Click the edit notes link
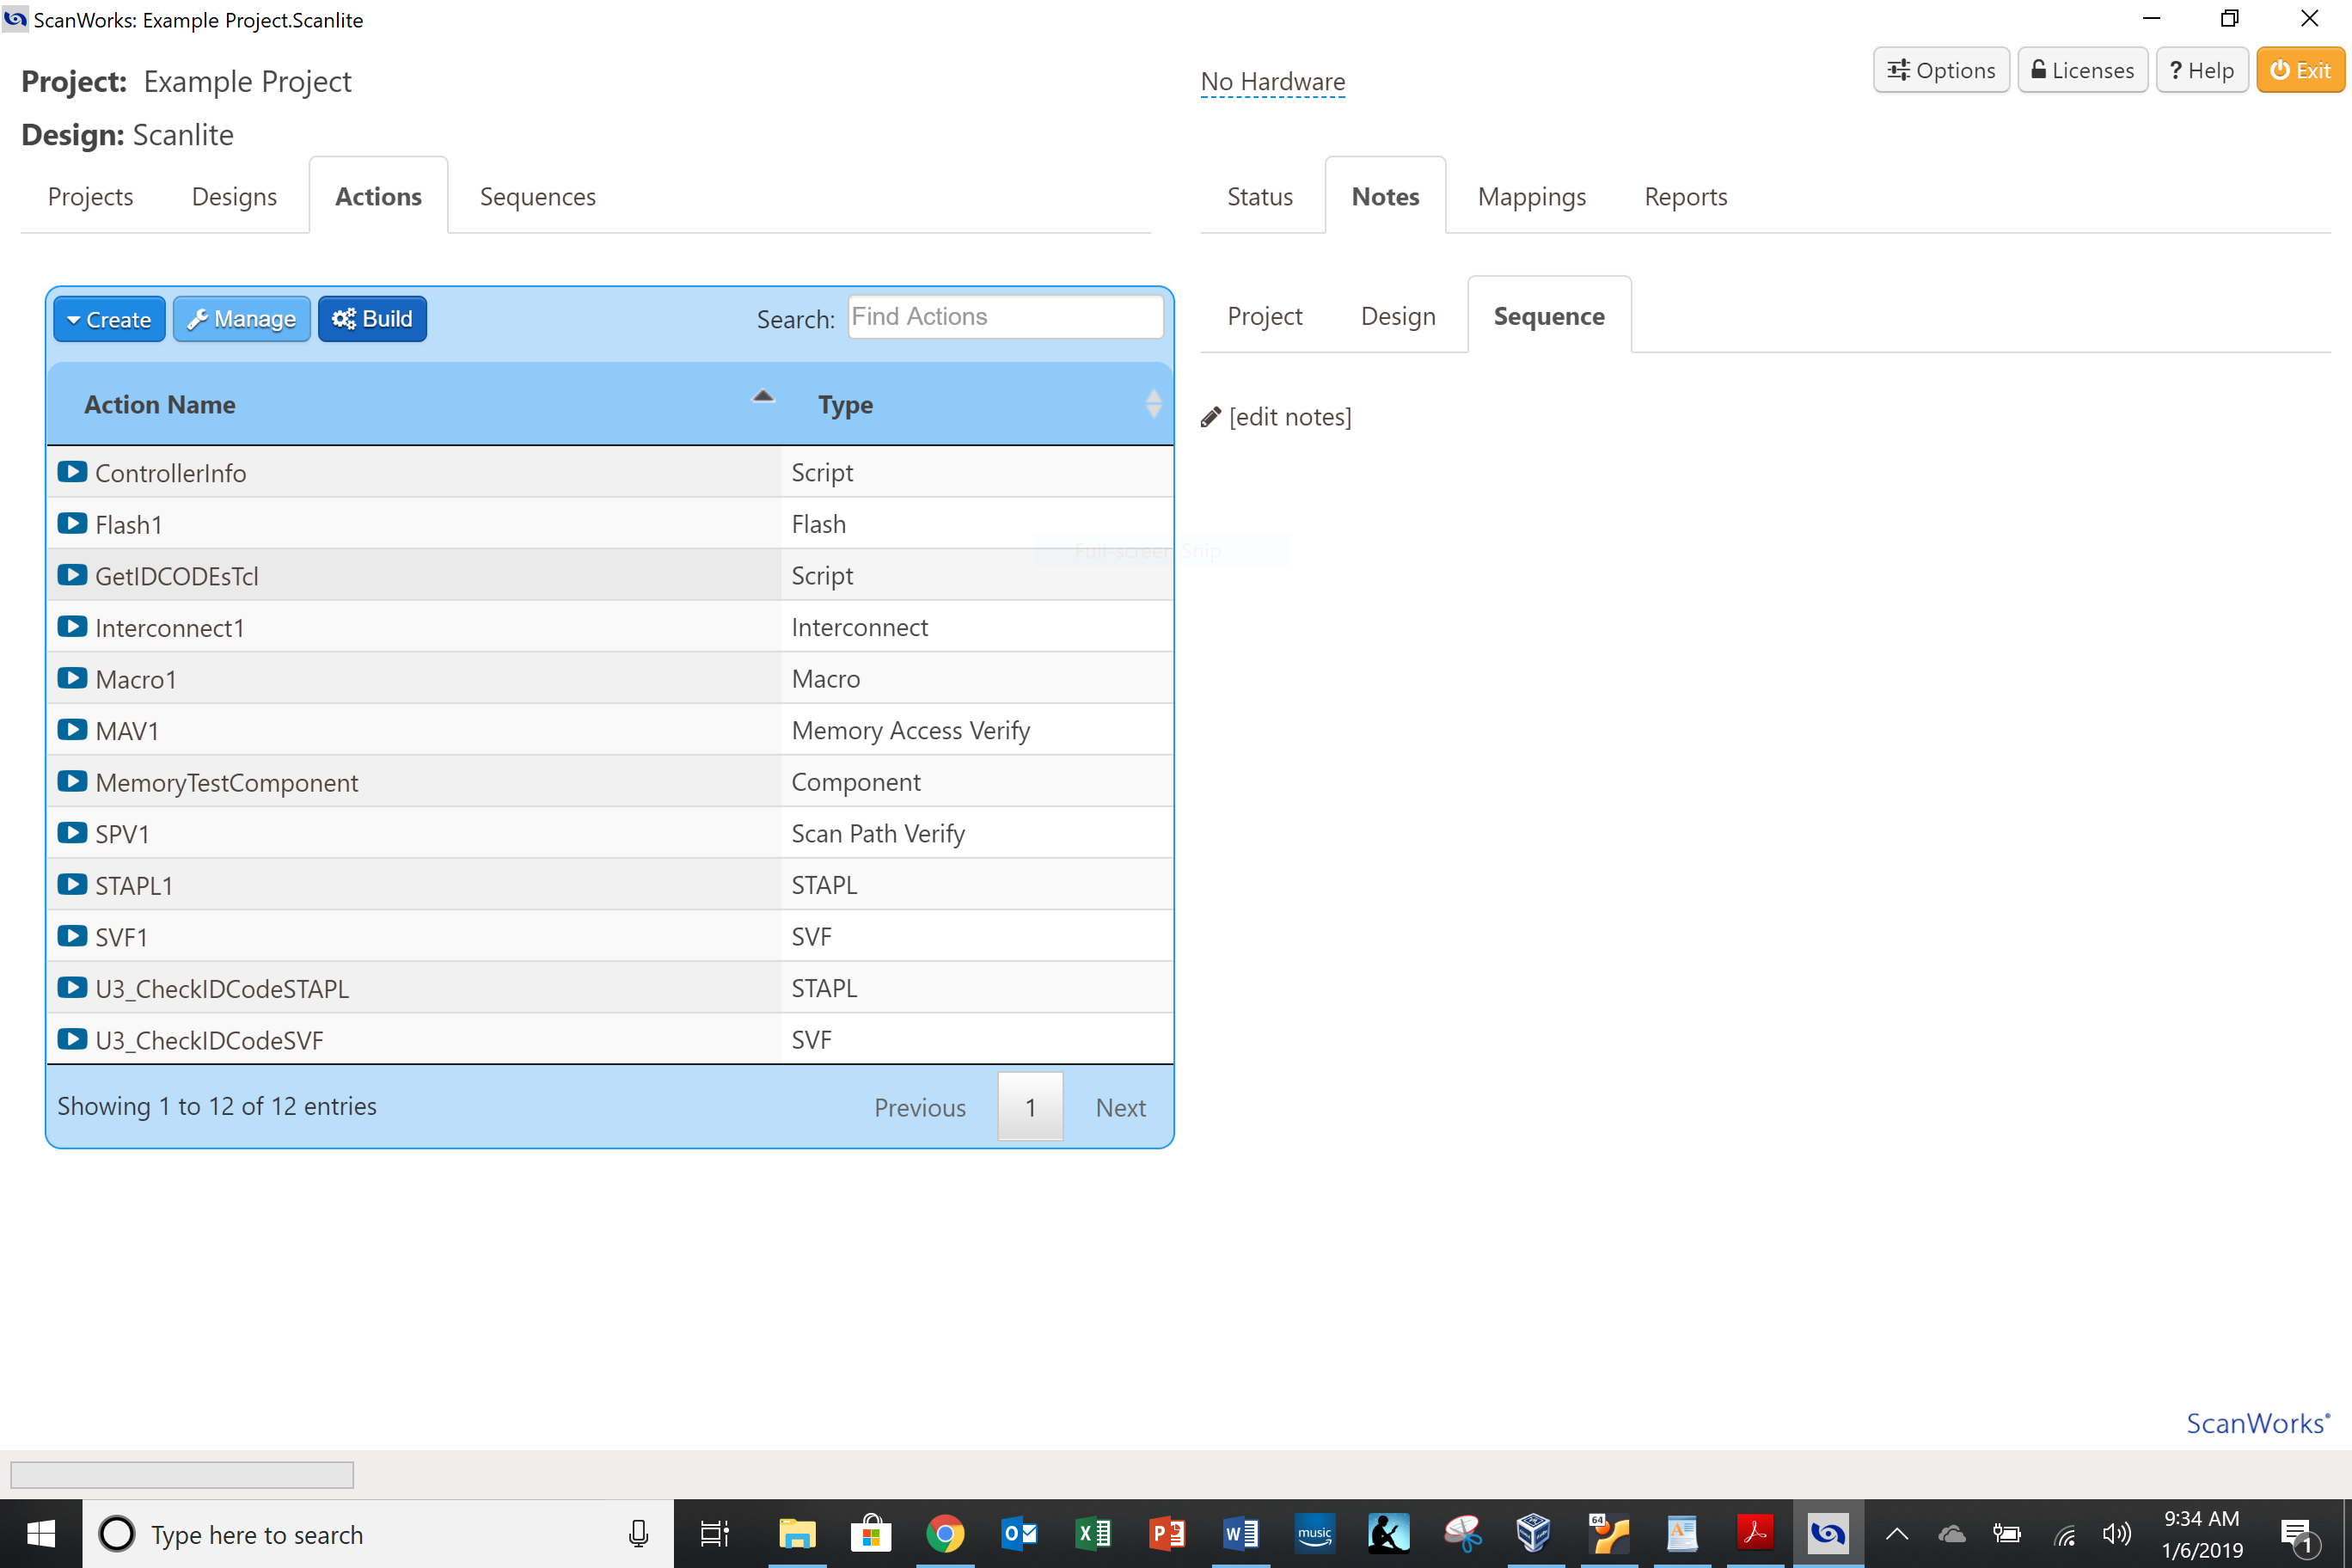 click(x=1289, y=417)
